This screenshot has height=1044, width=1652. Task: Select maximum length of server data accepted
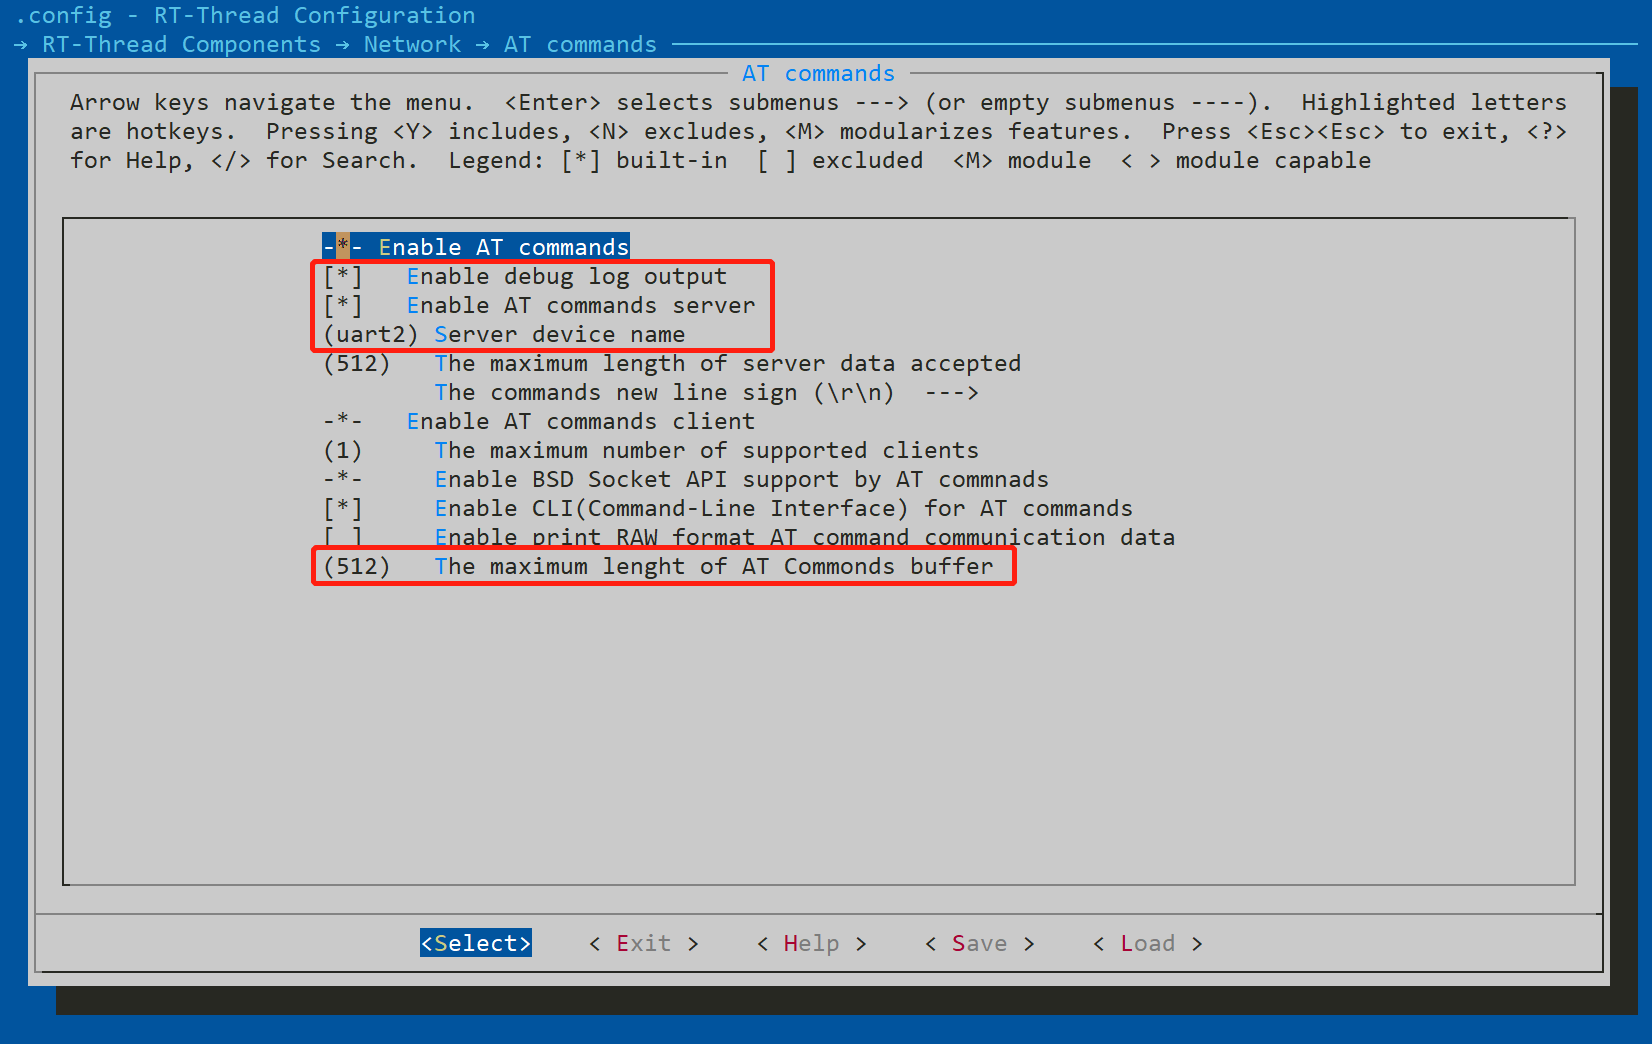[x=672, y=363]
